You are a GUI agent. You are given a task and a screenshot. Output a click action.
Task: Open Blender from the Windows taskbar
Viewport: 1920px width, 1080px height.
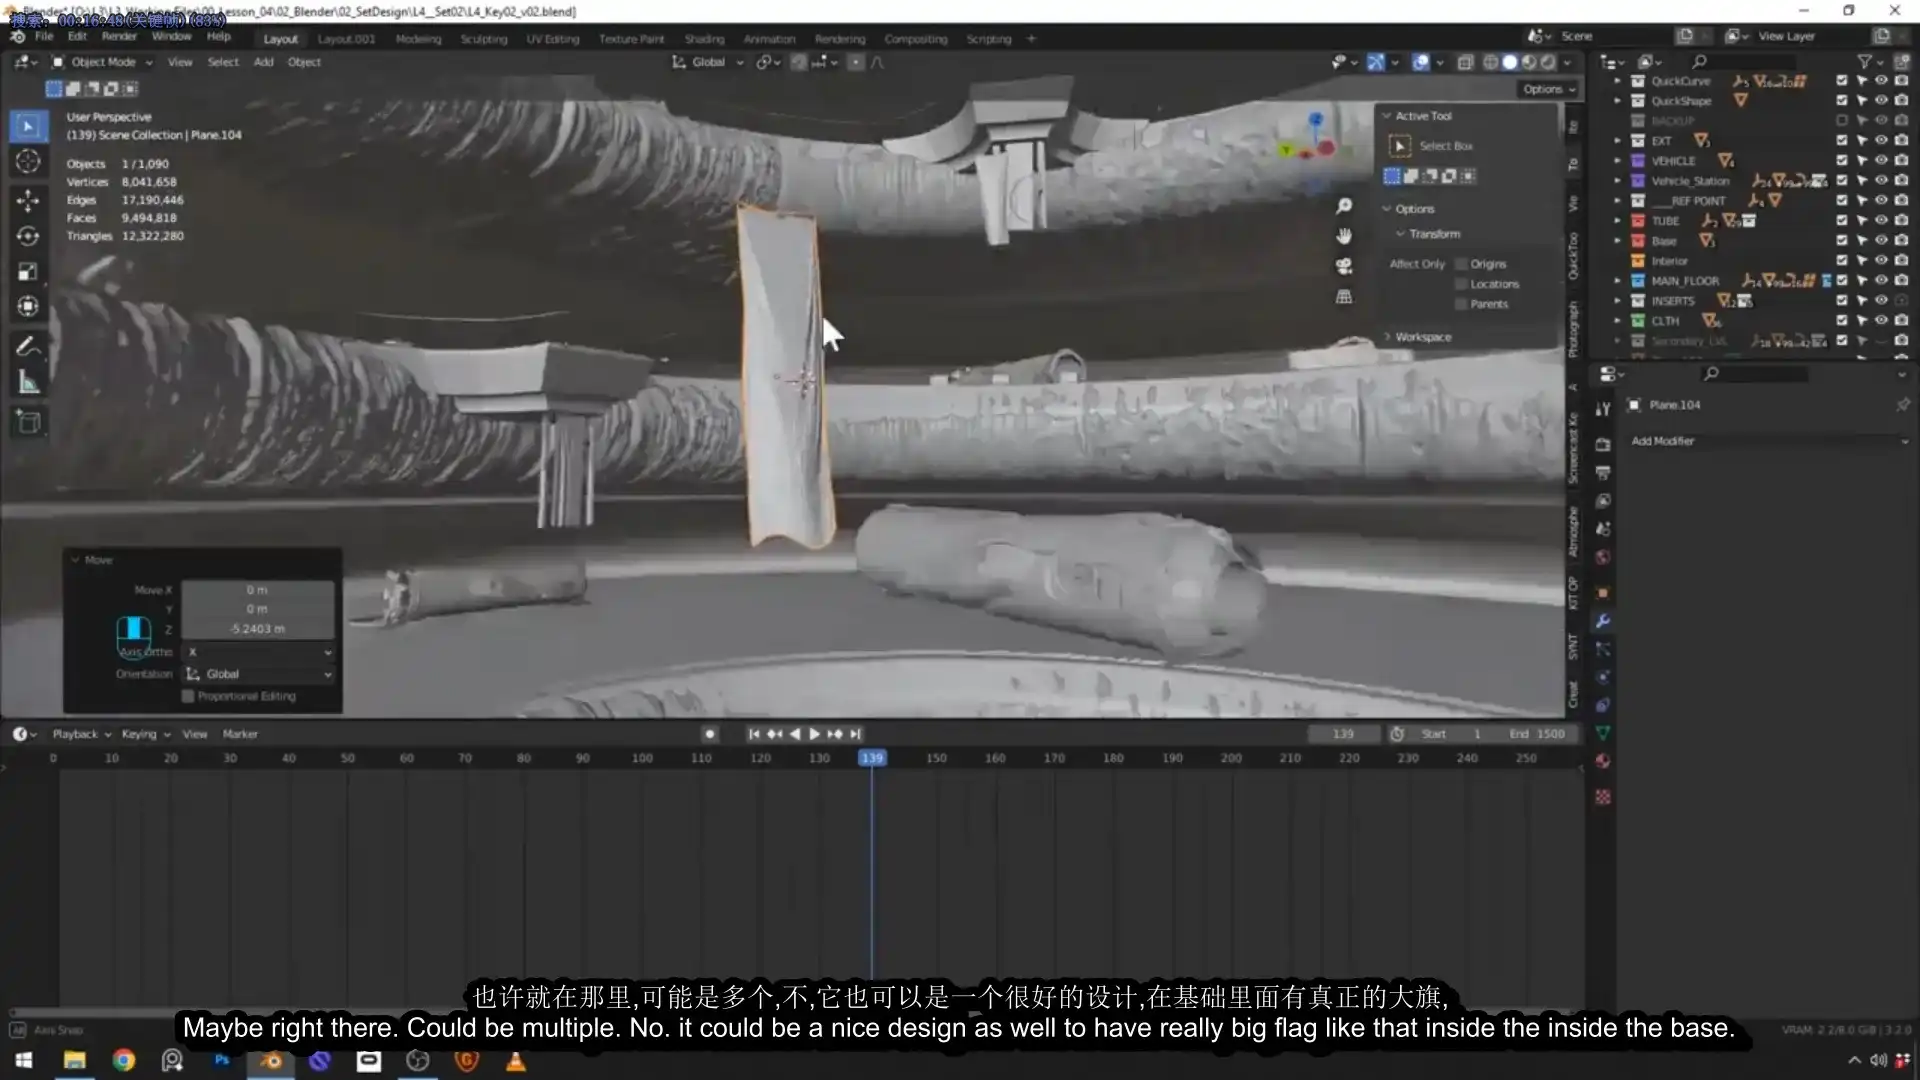[x=270, y=1061]
